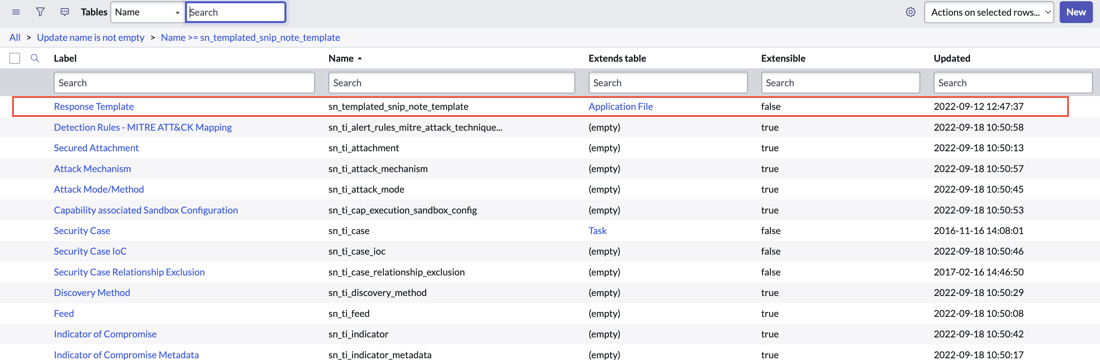1100x362 pixels.
Task: Select the All breadcrumb
Action: (15, 37)
